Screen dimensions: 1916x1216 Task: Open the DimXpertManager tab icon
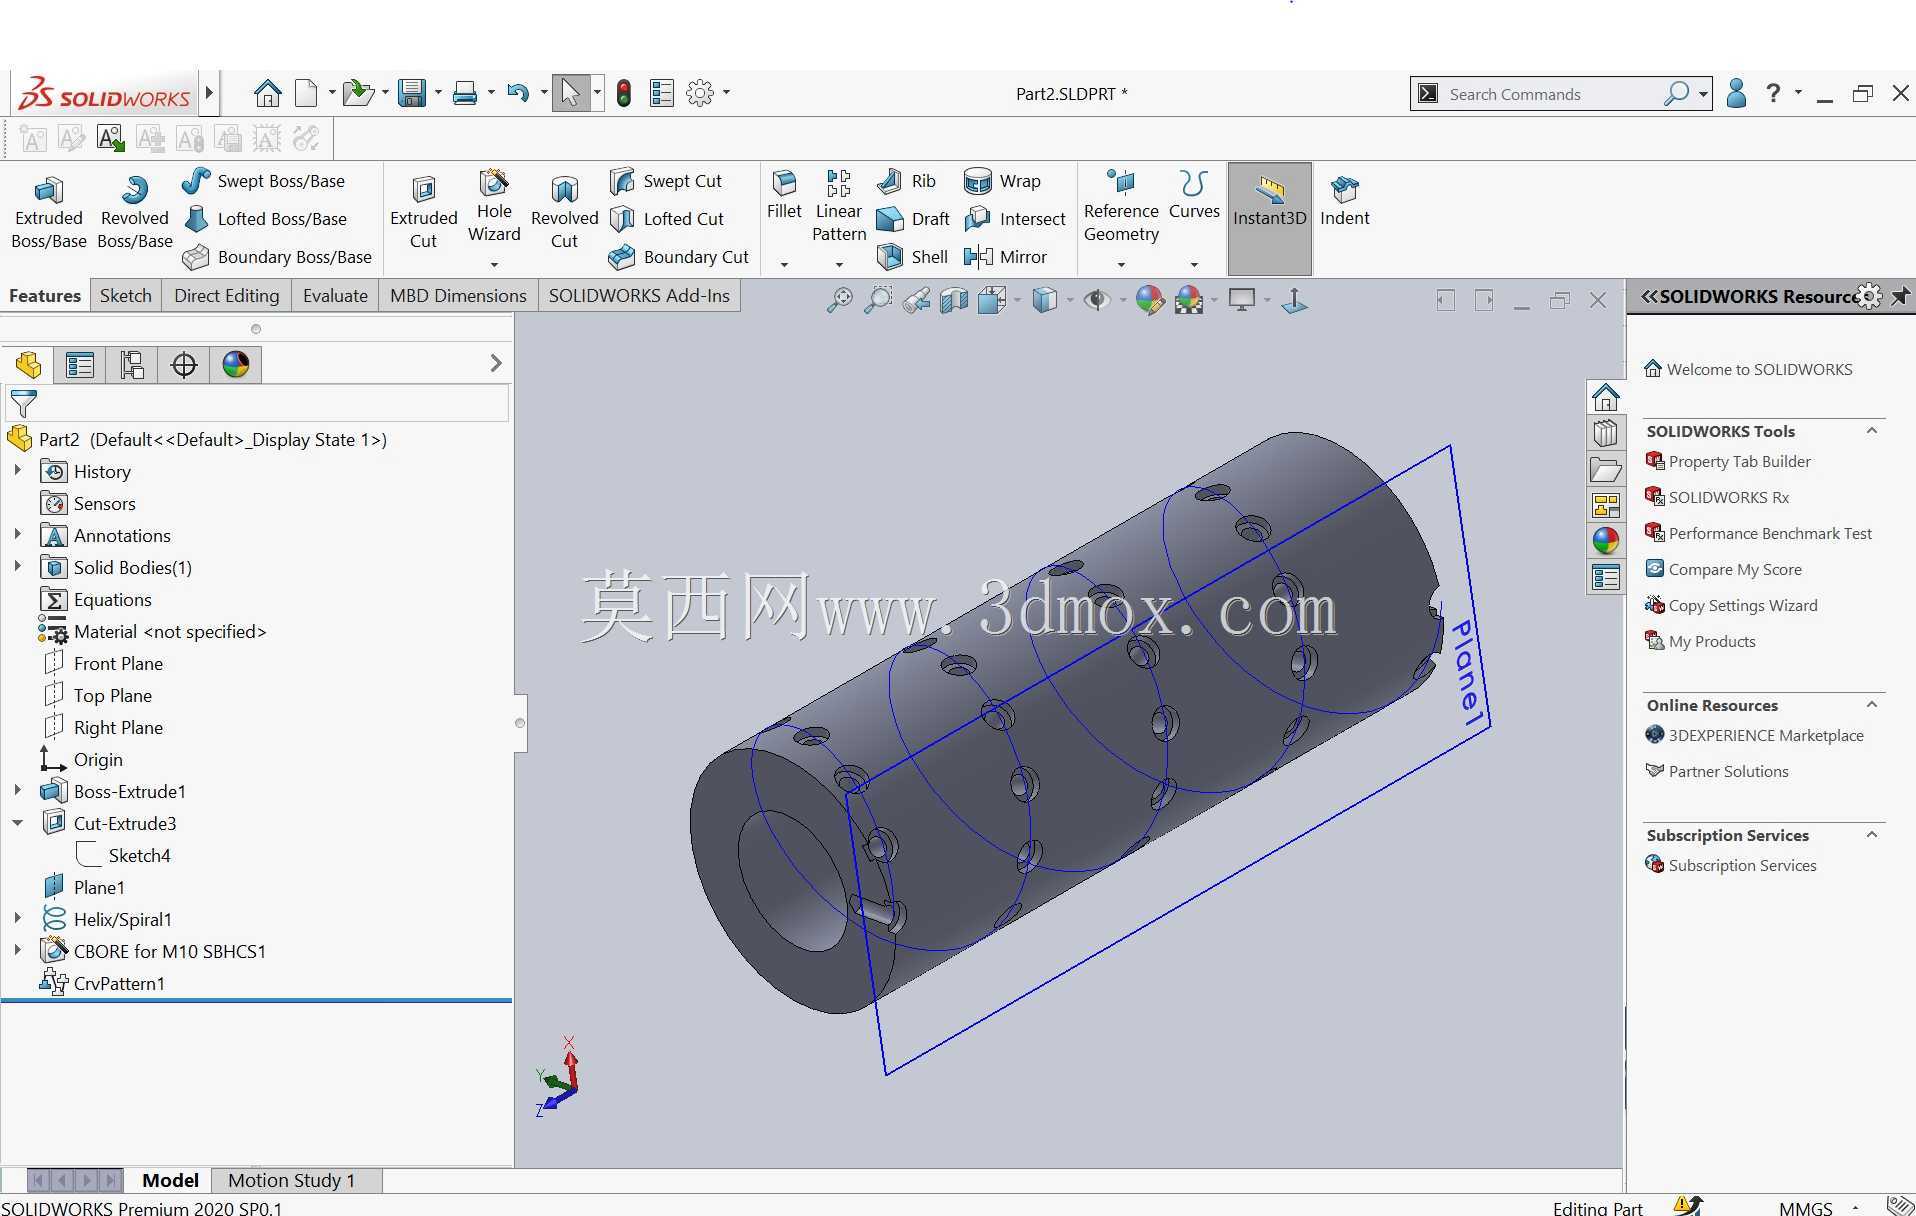(x=184, y=365)
